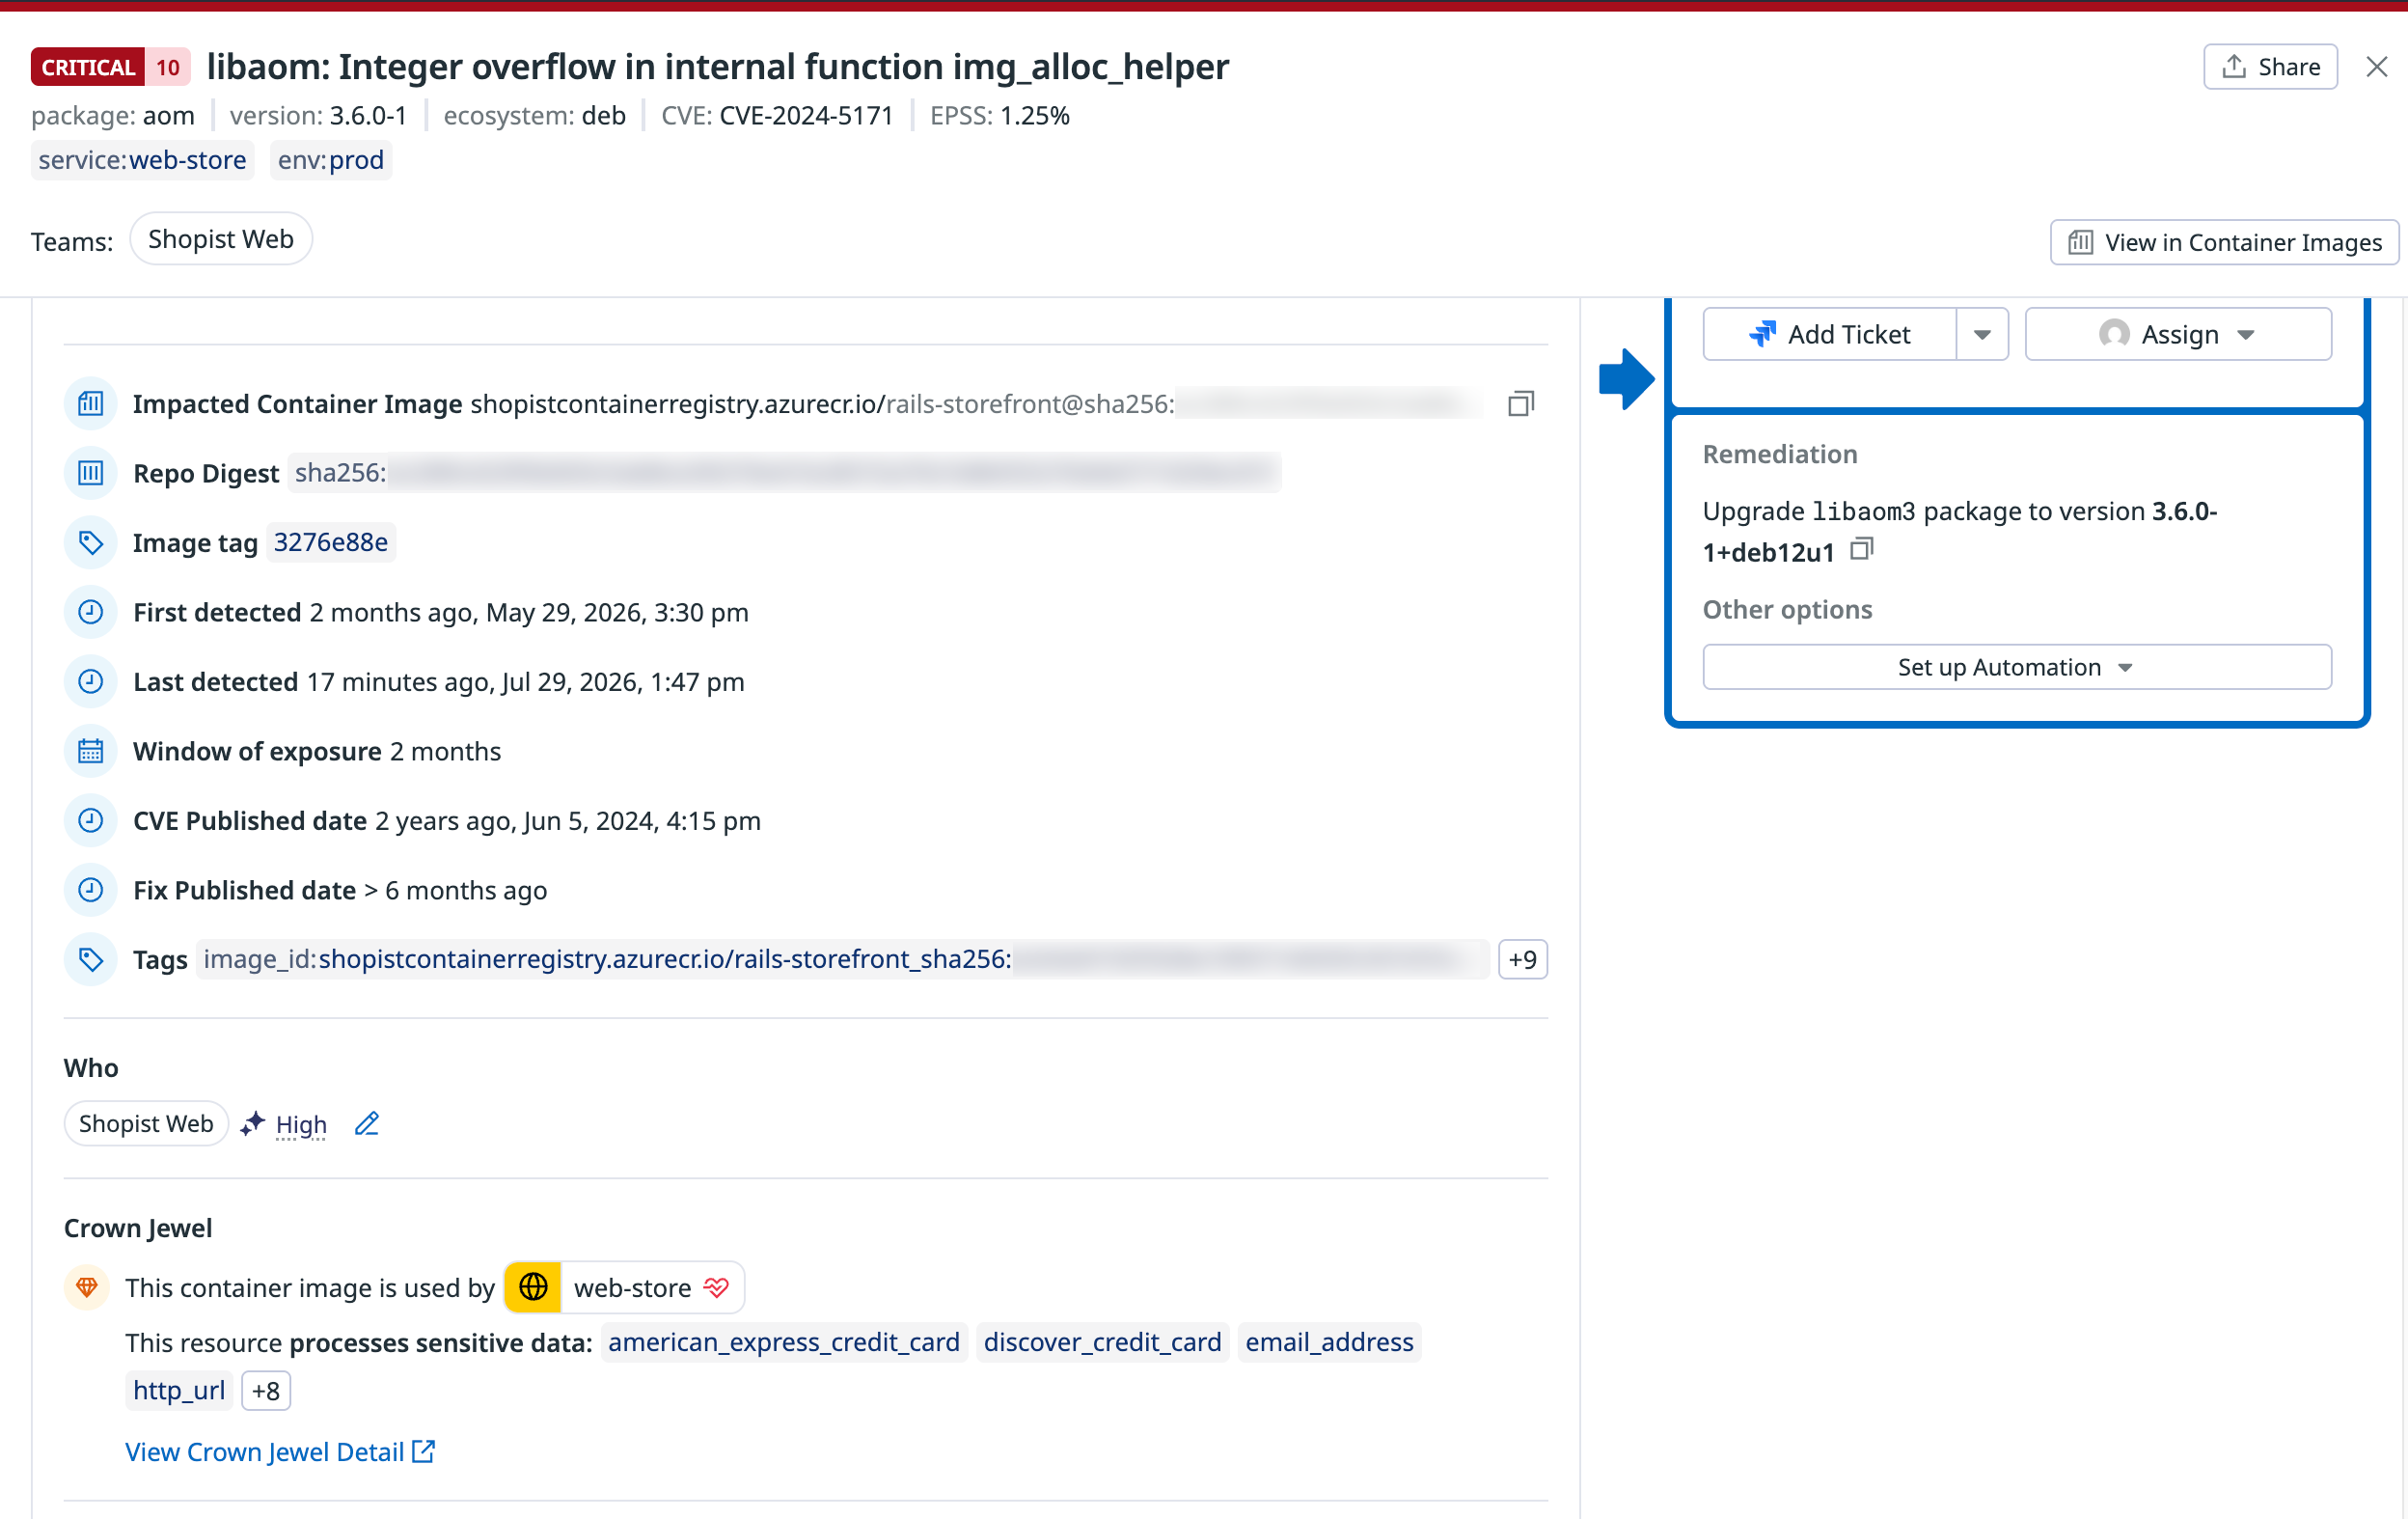Click the Fix Published date clock icon
This screenshot has width=2408, height=1519.
coord(91,890)
